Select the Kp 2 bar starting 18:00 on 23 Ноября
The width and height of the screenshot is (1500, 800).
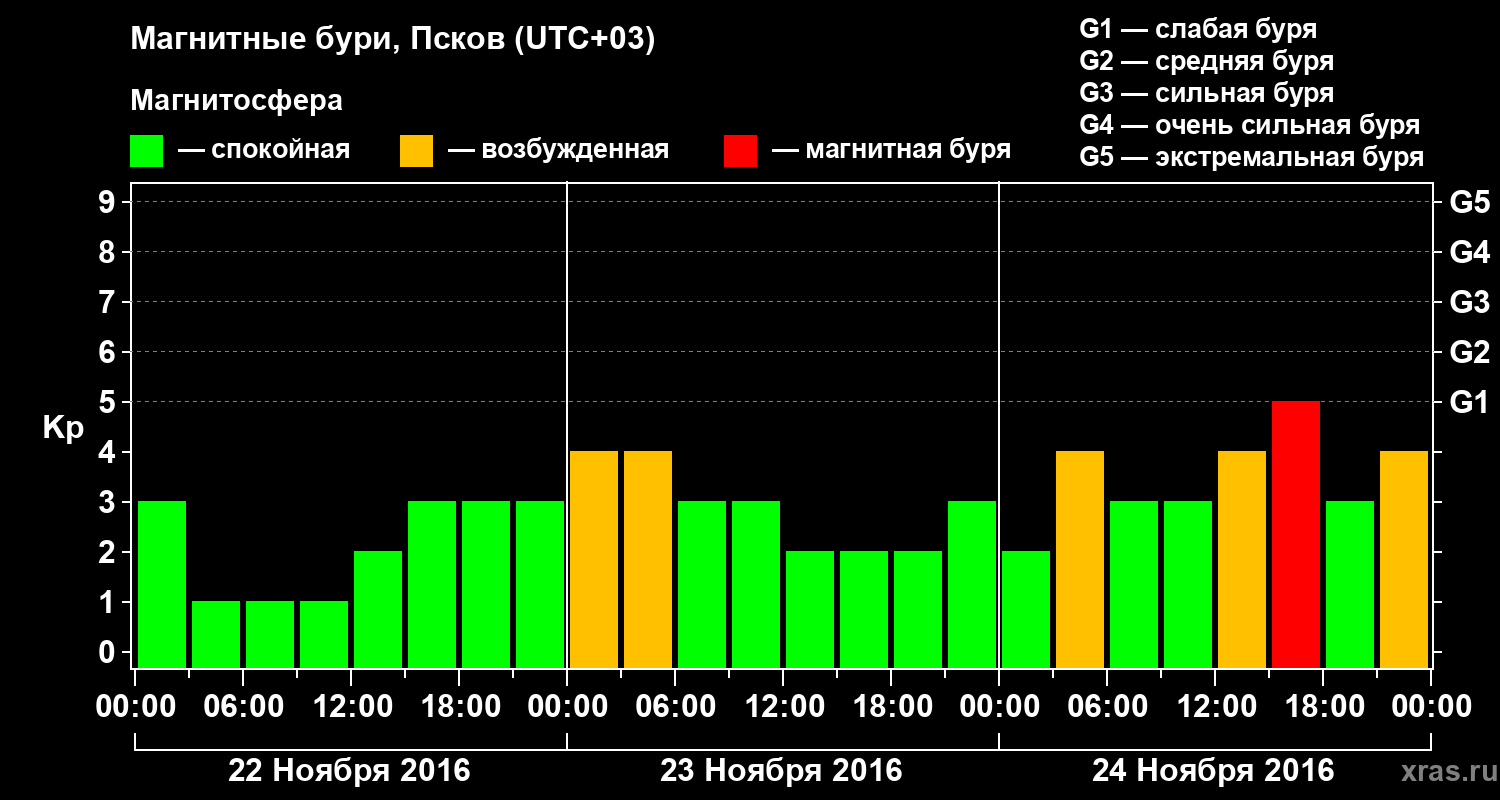(918, 609)
